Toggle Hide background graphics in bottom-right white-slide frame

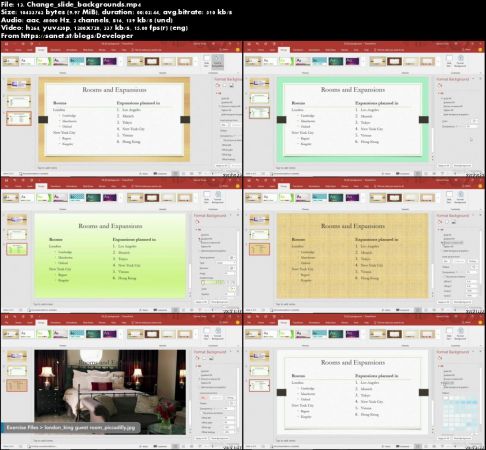click(455, 387)
